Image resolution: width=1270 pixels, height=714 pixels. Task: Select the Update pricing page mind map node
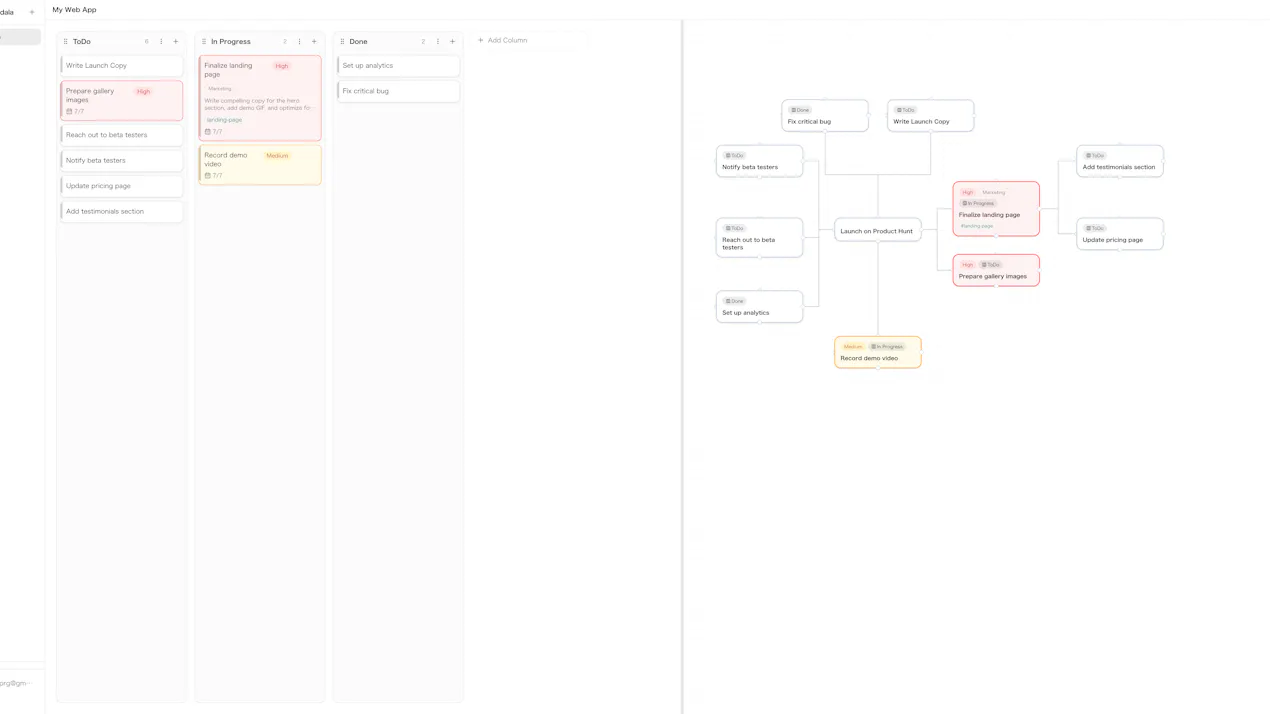1120,234
